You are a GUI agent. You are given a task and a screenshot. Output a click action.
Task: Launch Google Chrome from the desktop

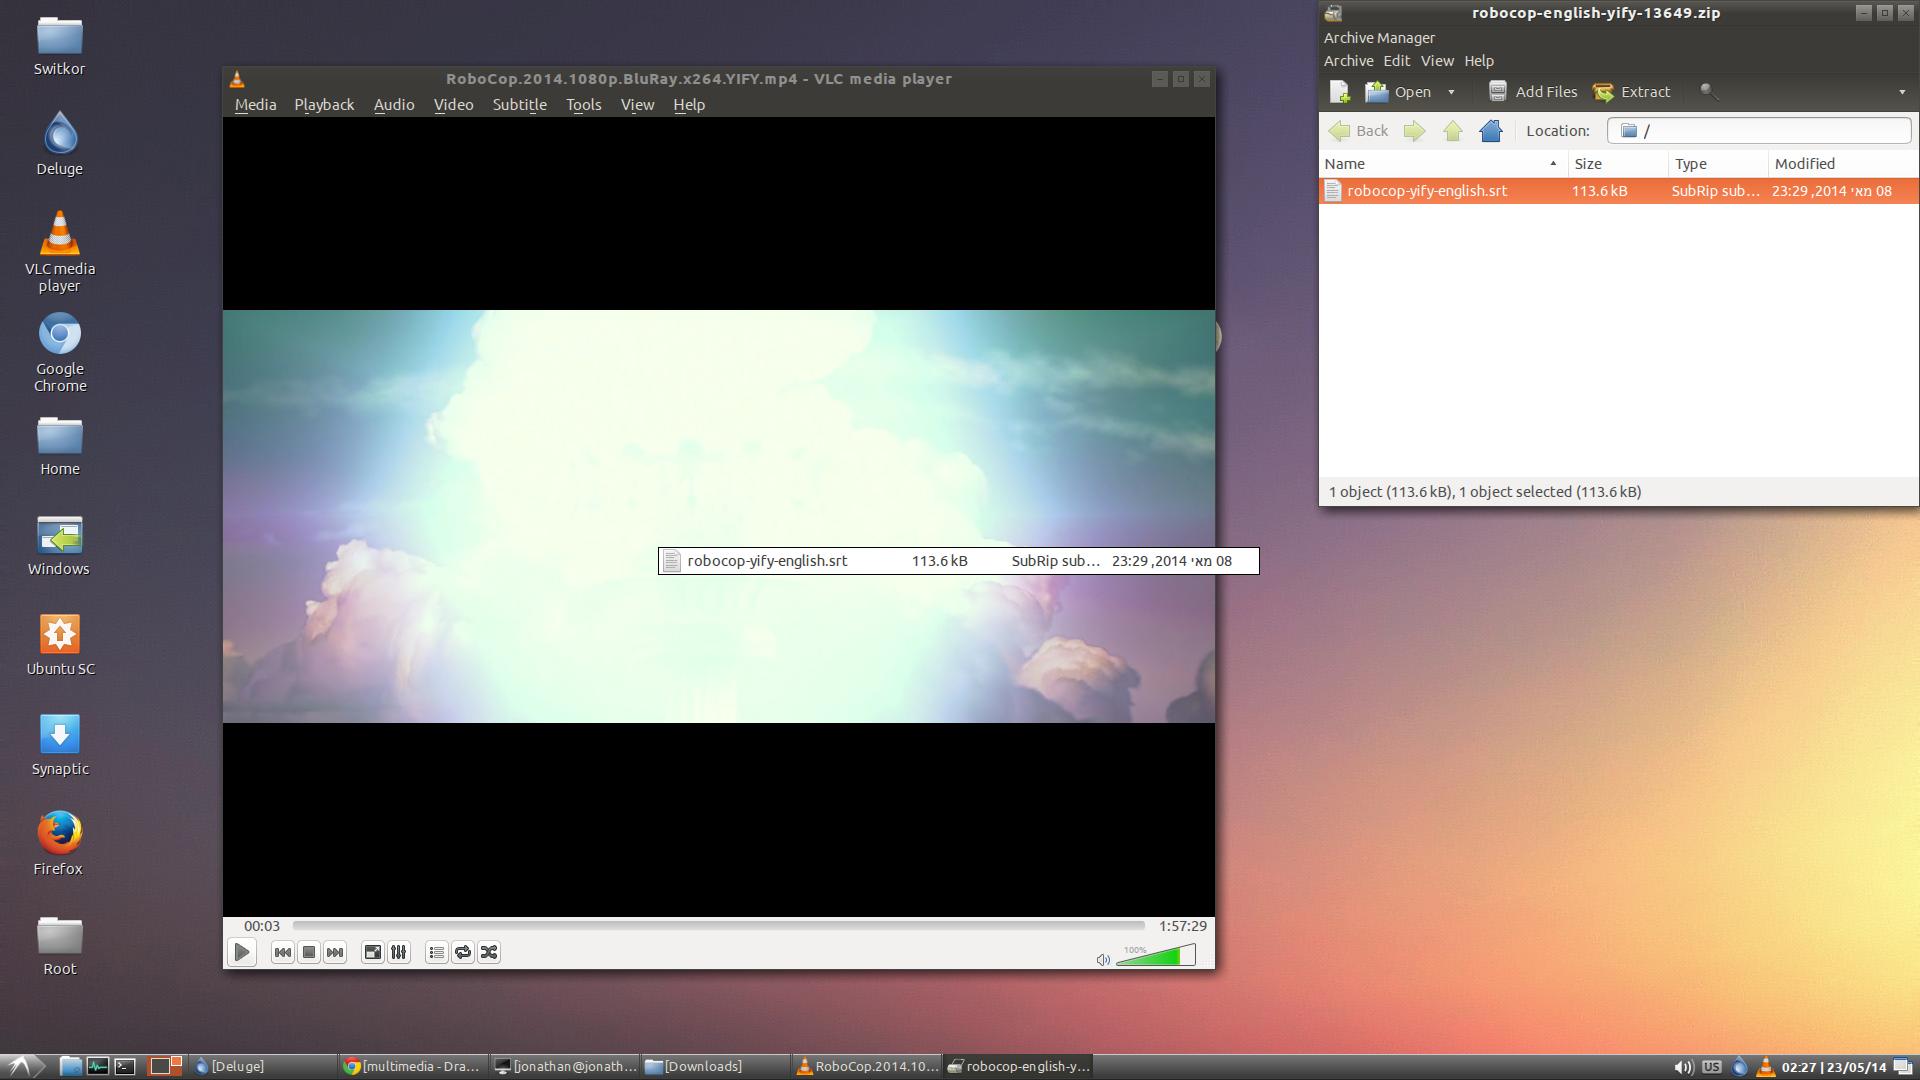click(x=59, y=353)
